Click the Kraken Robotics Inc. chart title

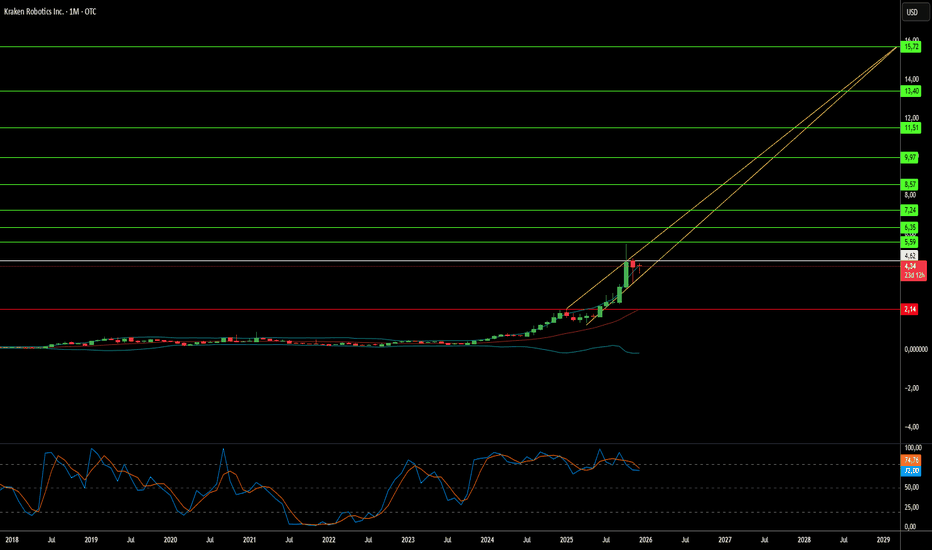pos(50,11)
